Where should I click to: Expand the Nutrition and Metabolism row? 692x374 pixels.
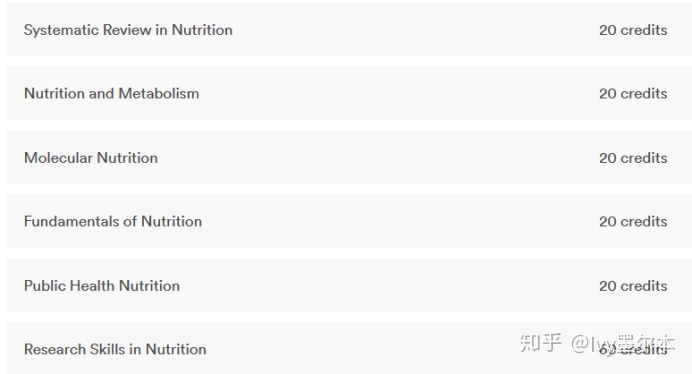[x=349, y=93]
